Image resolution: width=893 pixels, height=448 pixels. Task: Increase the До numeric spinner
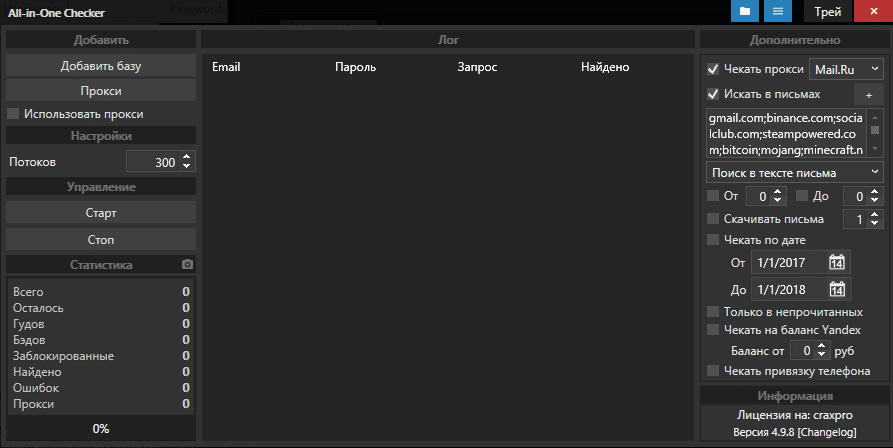click(x=874, y=192)
